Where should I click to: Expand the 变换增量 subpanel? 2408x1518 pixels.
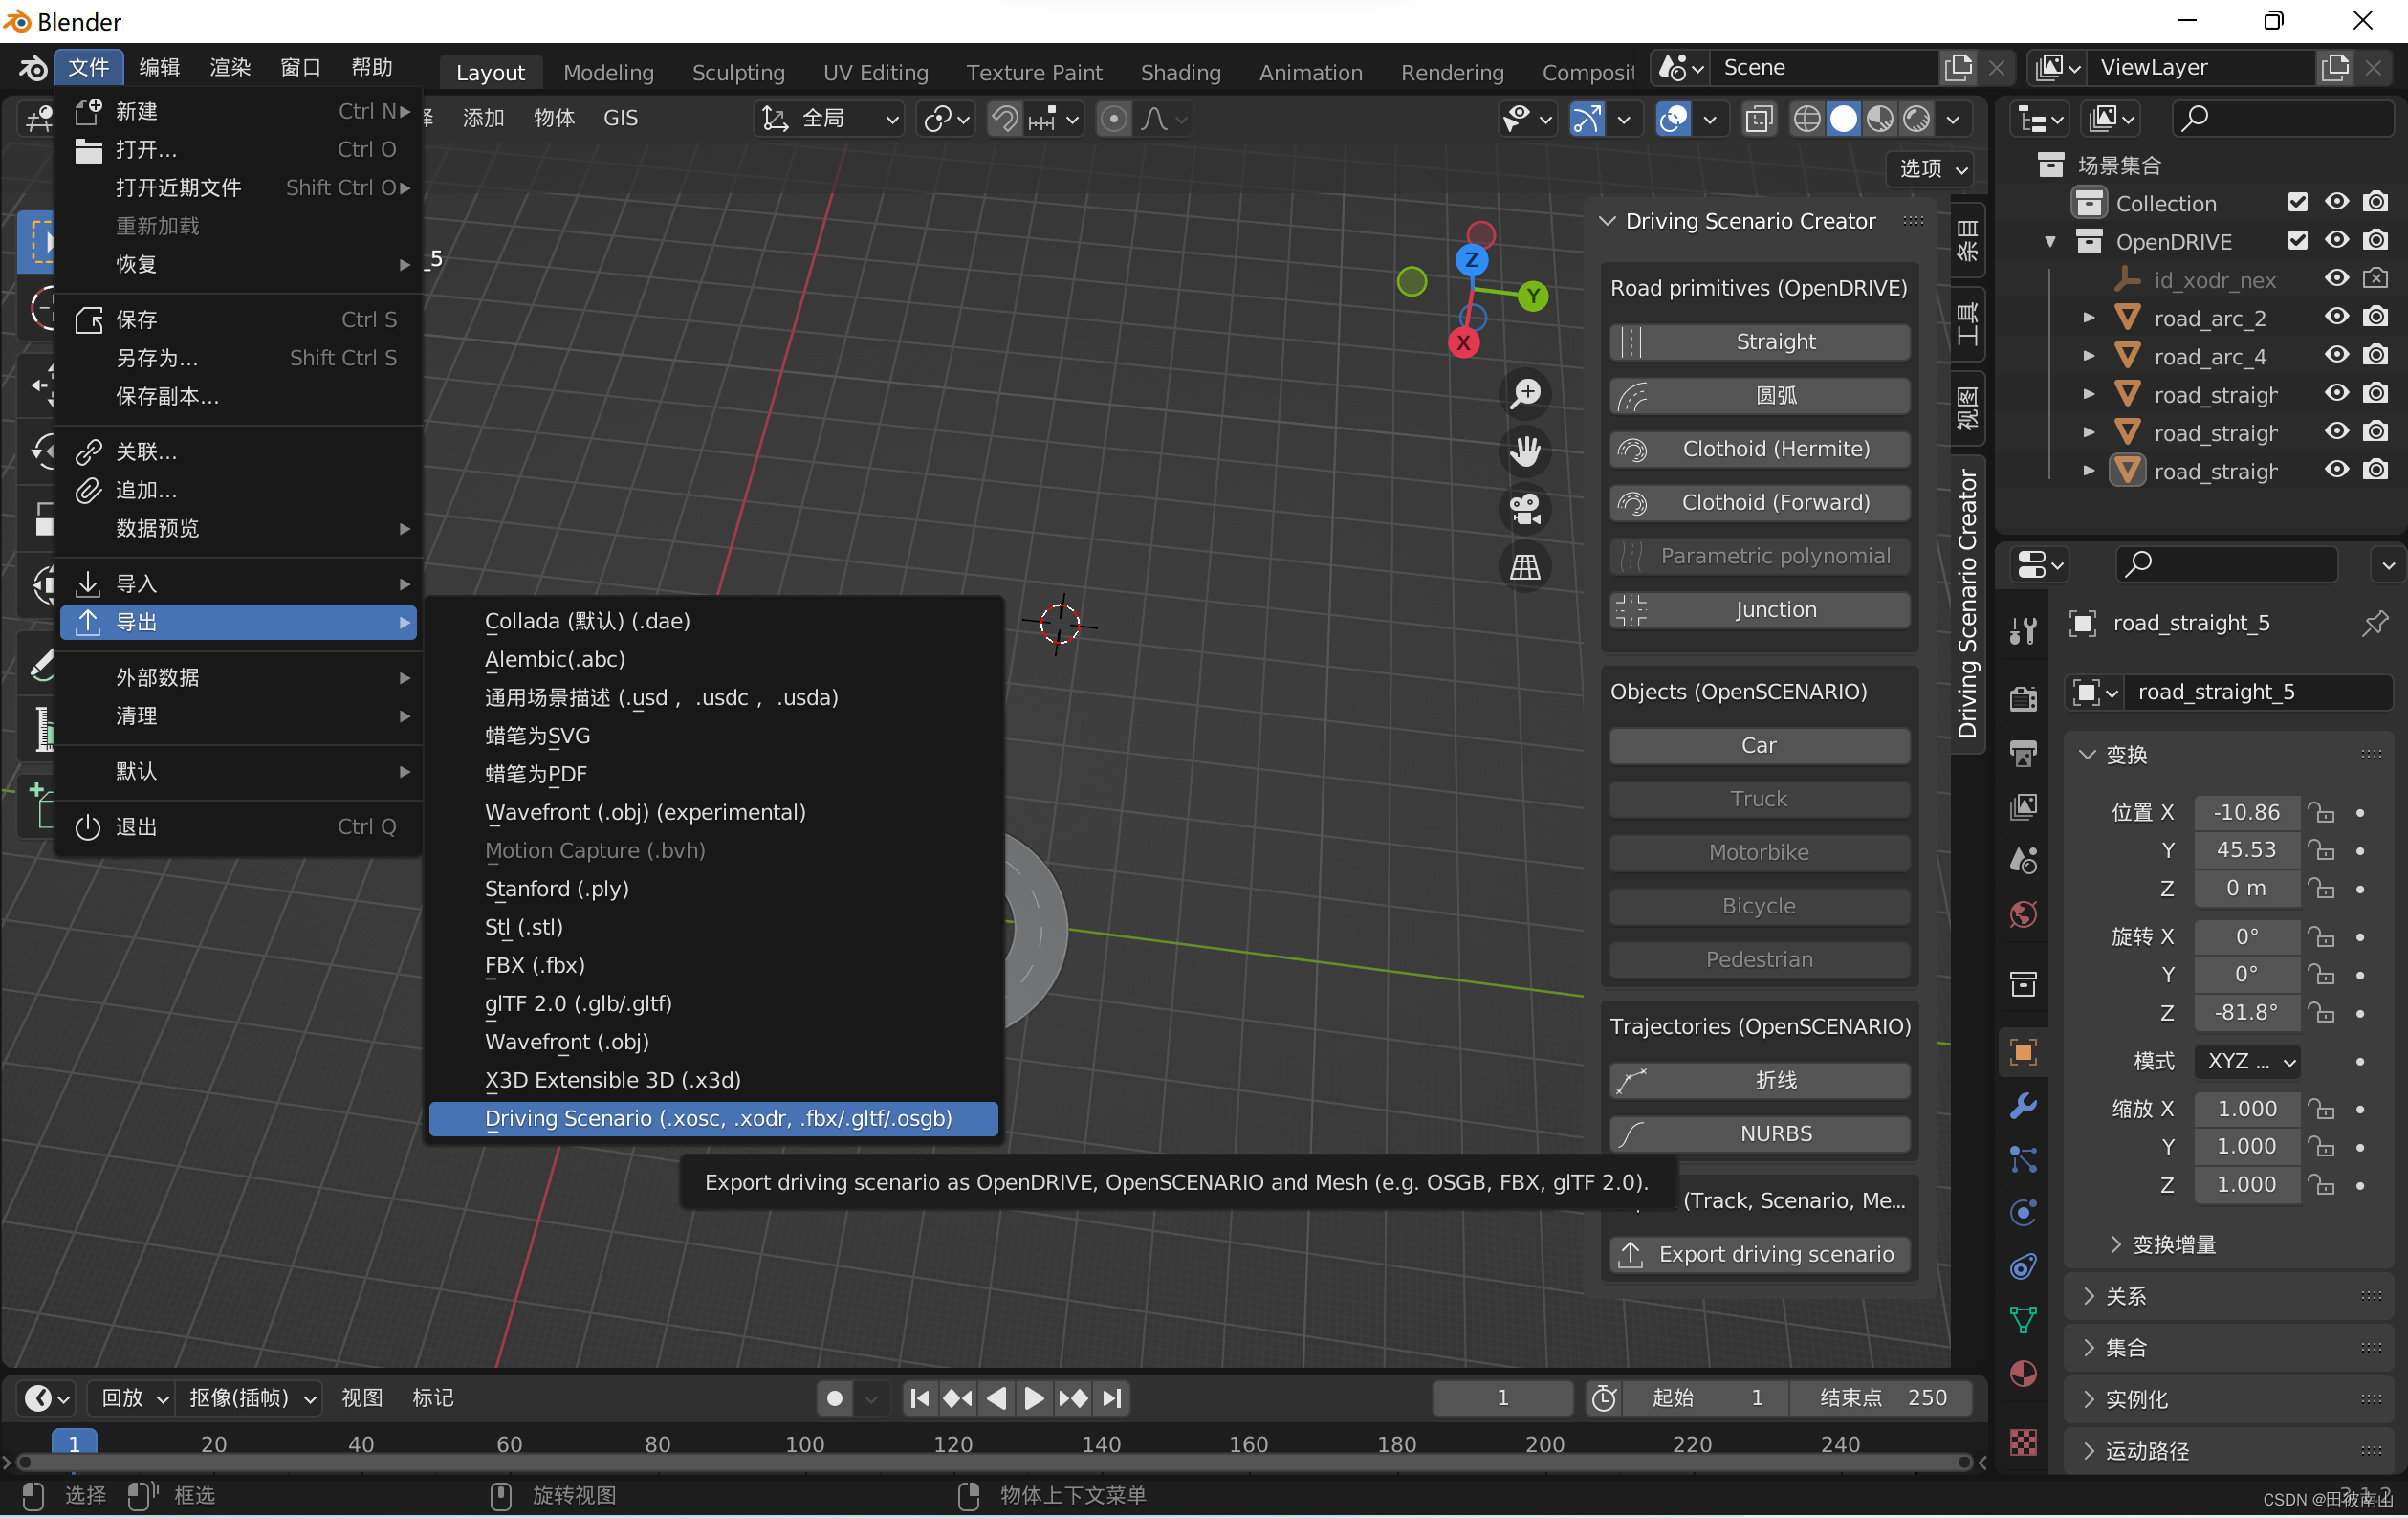pos(2115,1244)
